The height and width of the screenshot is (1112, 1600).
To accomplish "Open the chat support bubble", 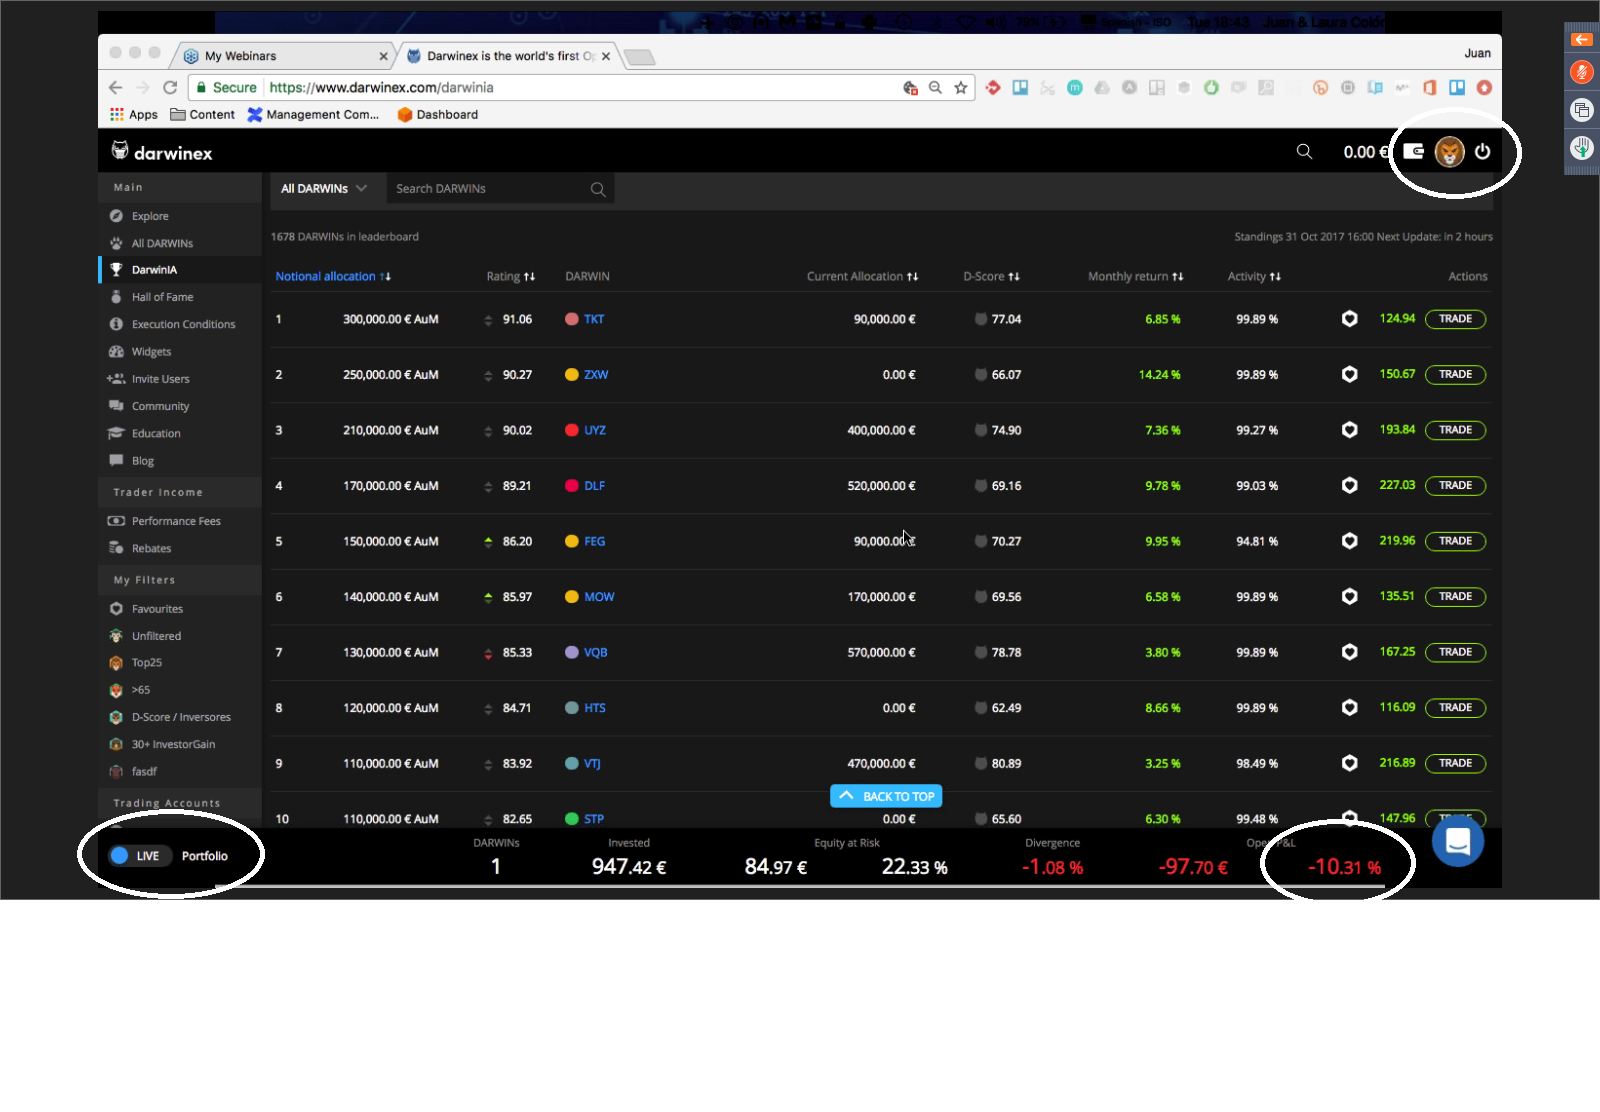I will [x=1457, y=841].
